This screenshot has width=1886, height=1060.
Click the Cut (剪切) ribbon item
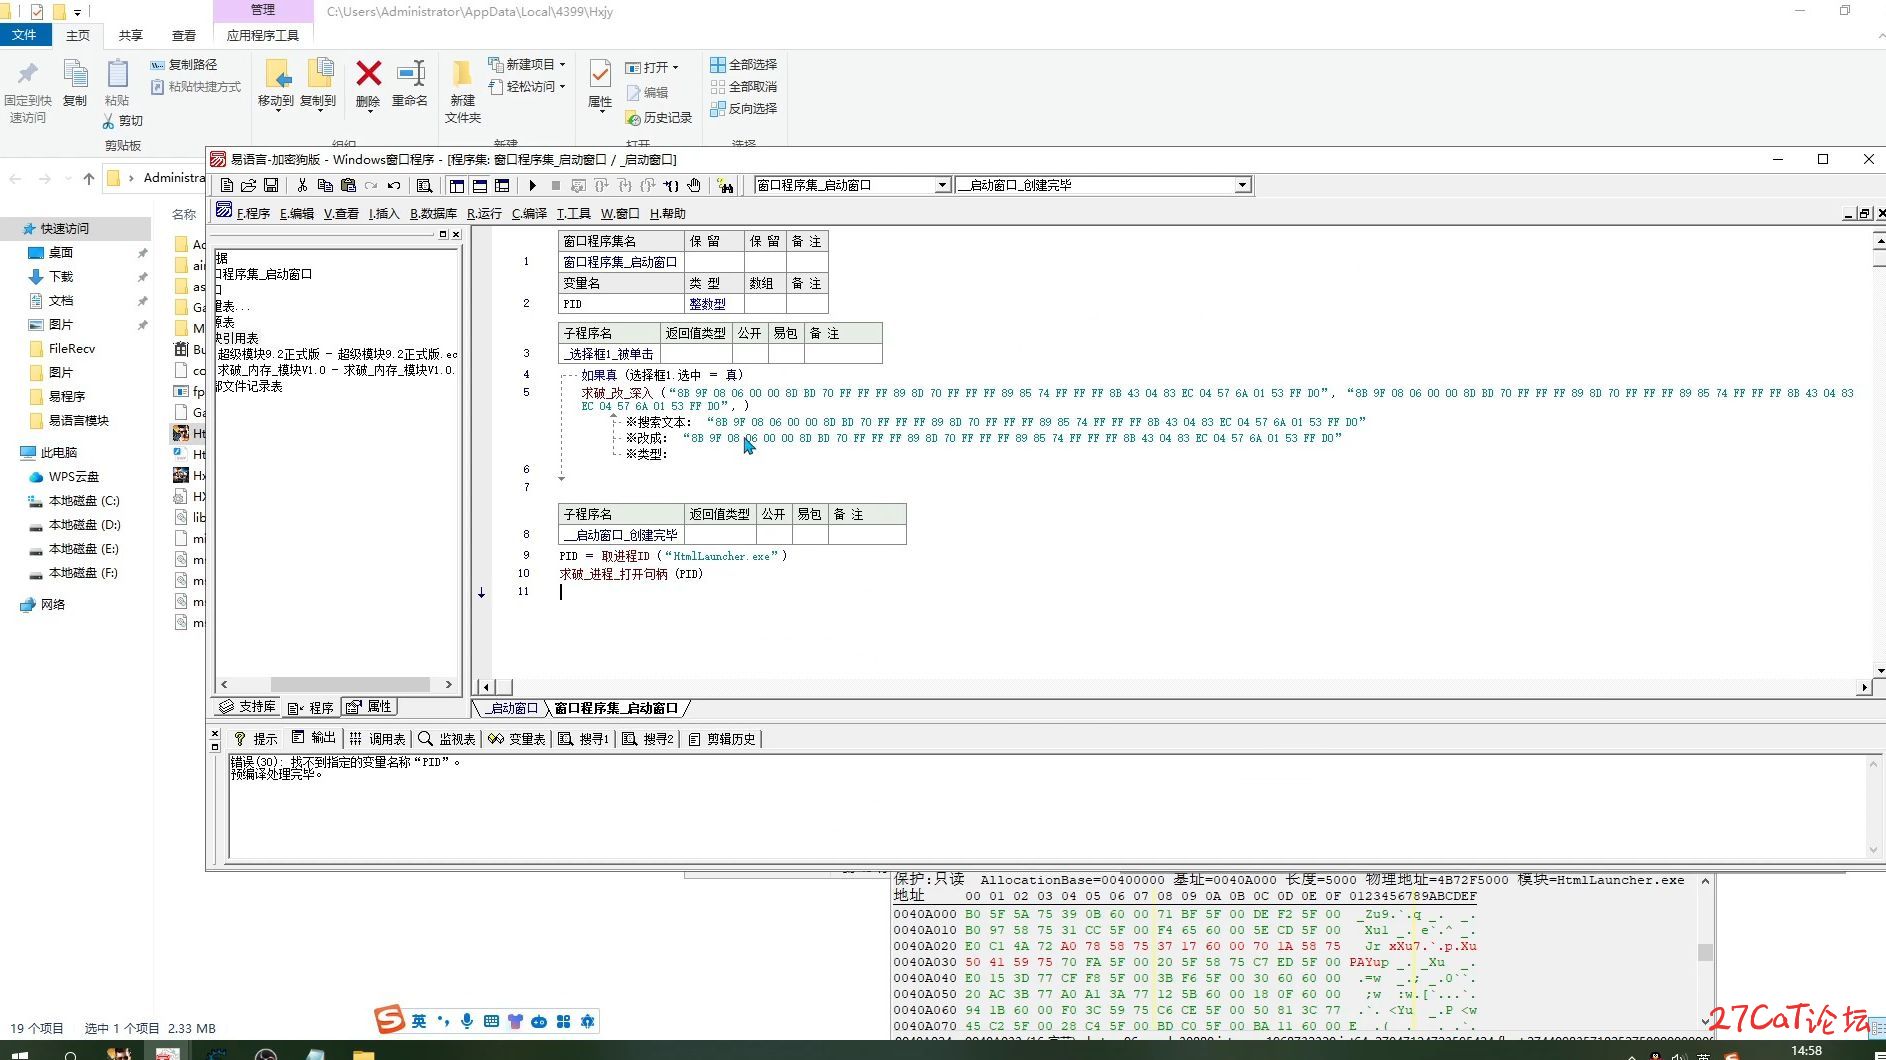tap(122, 120)
